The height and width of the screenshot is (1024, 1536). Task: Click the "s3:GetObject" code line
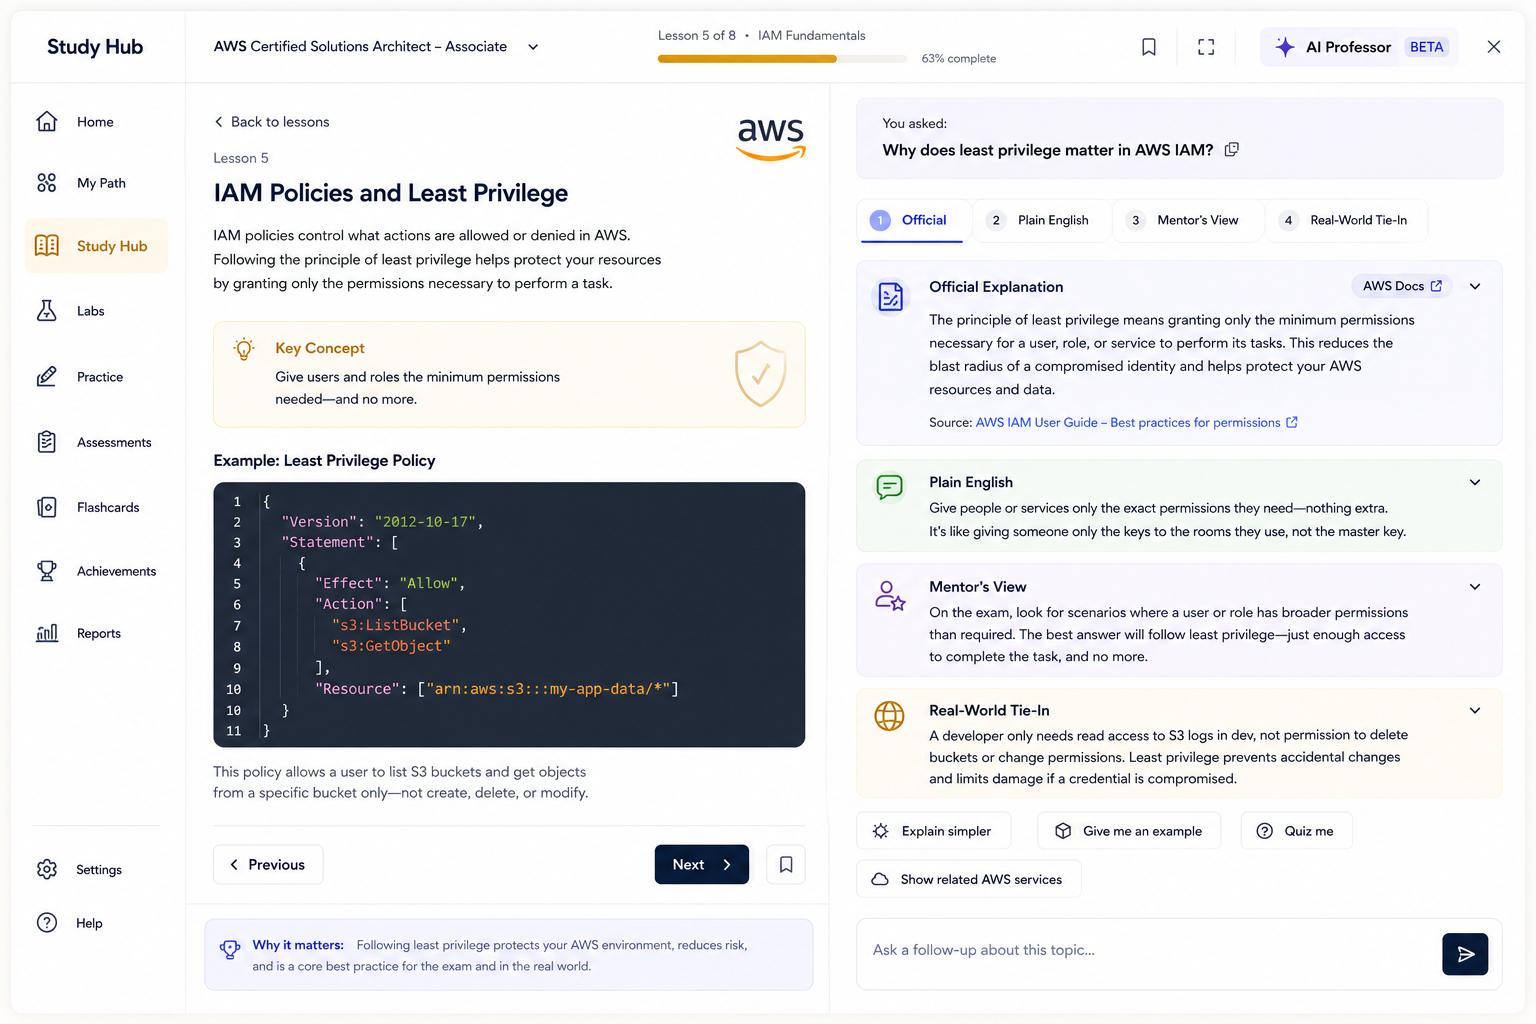click(x=391, y=646)
